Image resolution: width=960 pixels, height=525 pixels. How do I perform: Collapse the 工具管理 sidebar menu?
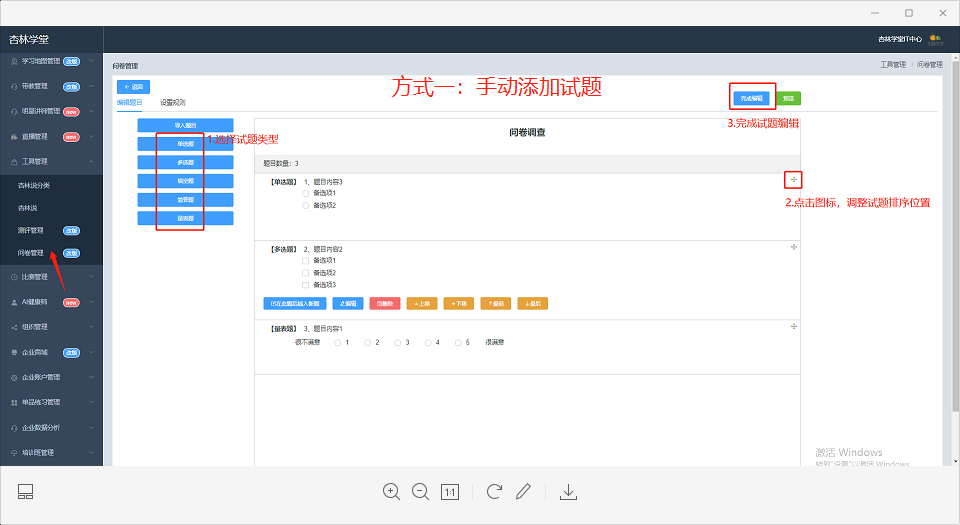[51, 162]
